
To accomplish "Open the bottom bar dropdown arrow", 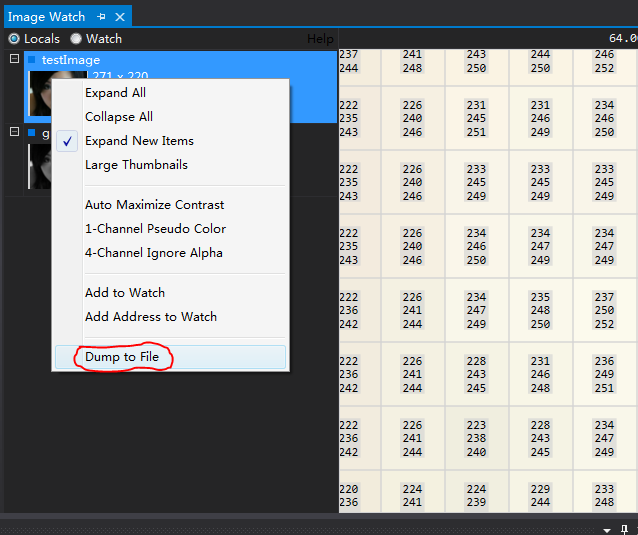I will [607, 531].
